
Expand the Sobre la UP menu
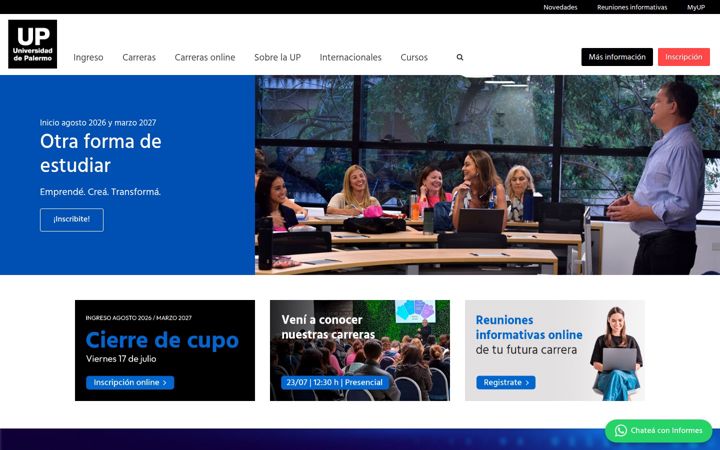coord(278,57)
